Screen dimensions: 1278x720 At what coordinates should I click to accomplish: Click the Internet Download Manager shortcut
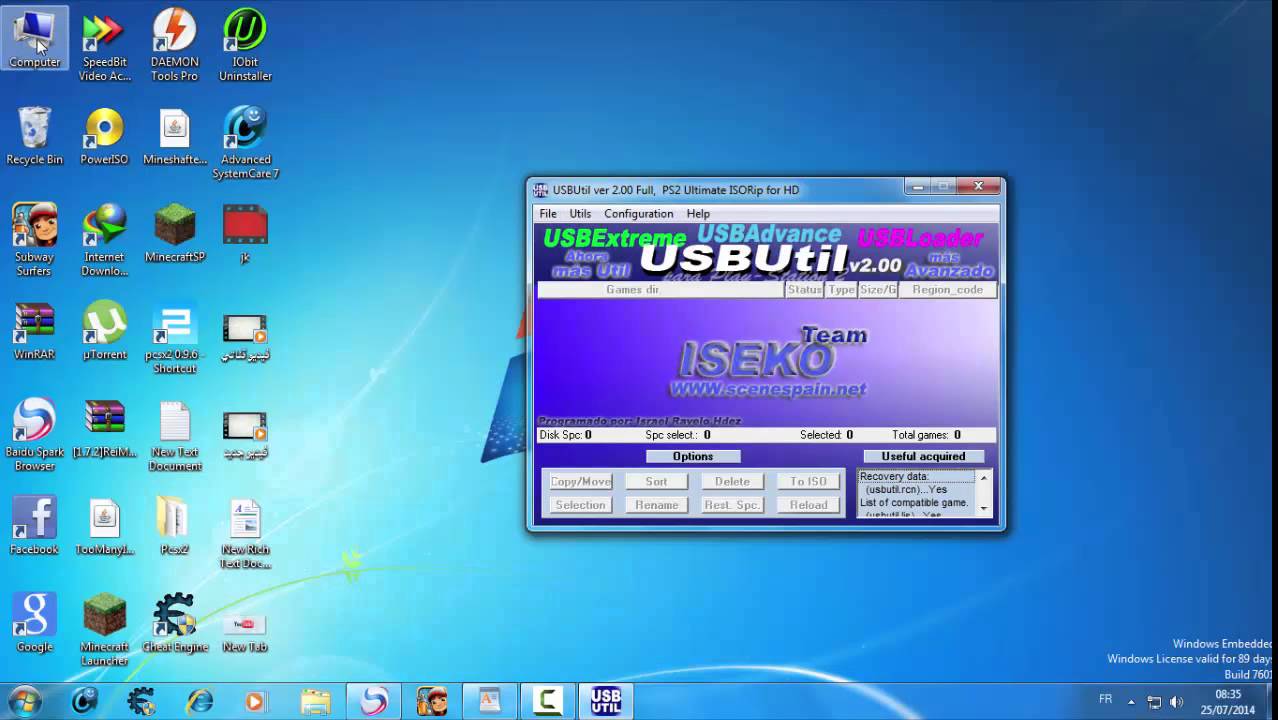[x=105, y=240]
